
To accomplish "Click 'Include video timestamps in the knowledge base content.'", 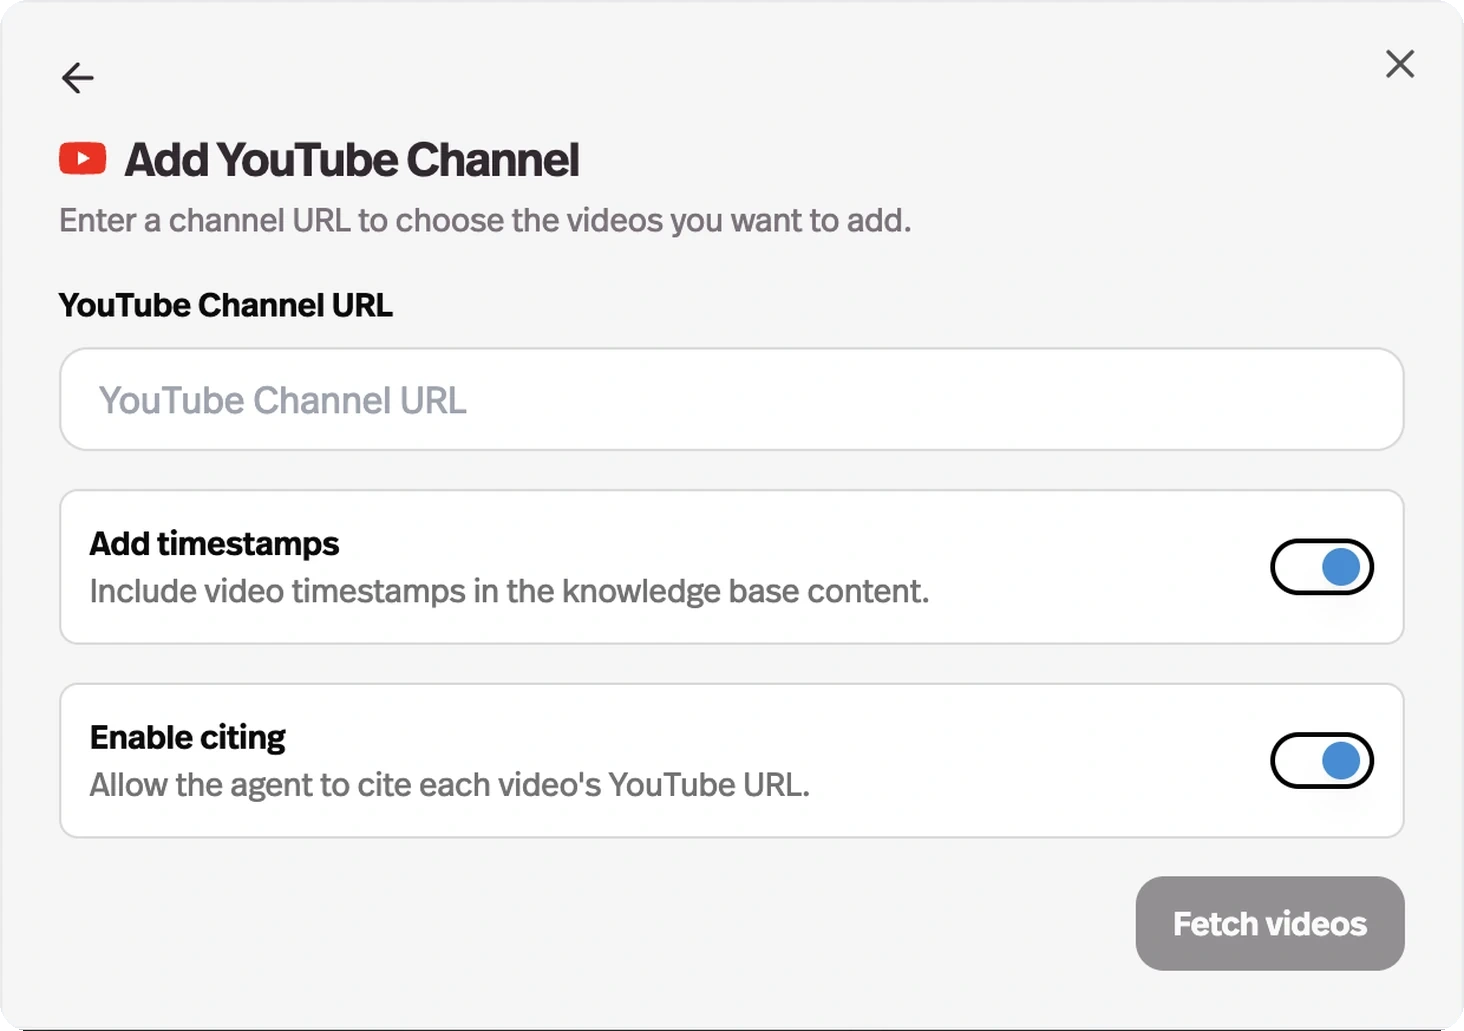I will click(509, 591).
